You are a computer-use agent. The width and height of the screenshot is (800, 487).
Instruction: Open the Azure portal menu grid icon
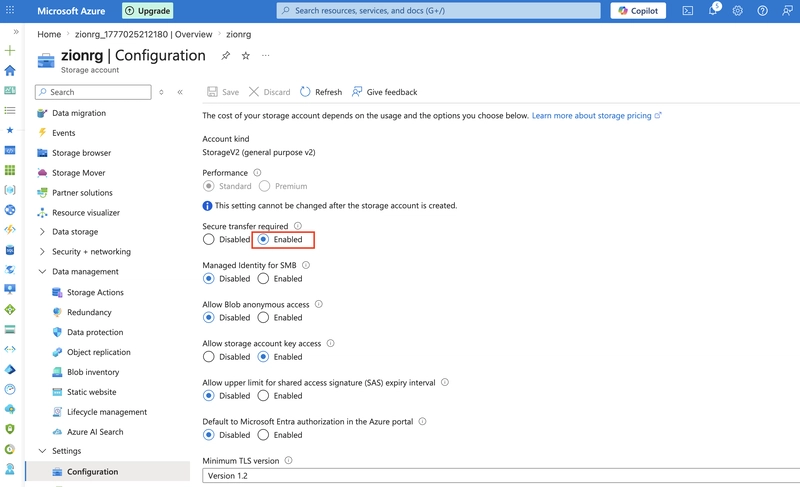click(10, 10)
